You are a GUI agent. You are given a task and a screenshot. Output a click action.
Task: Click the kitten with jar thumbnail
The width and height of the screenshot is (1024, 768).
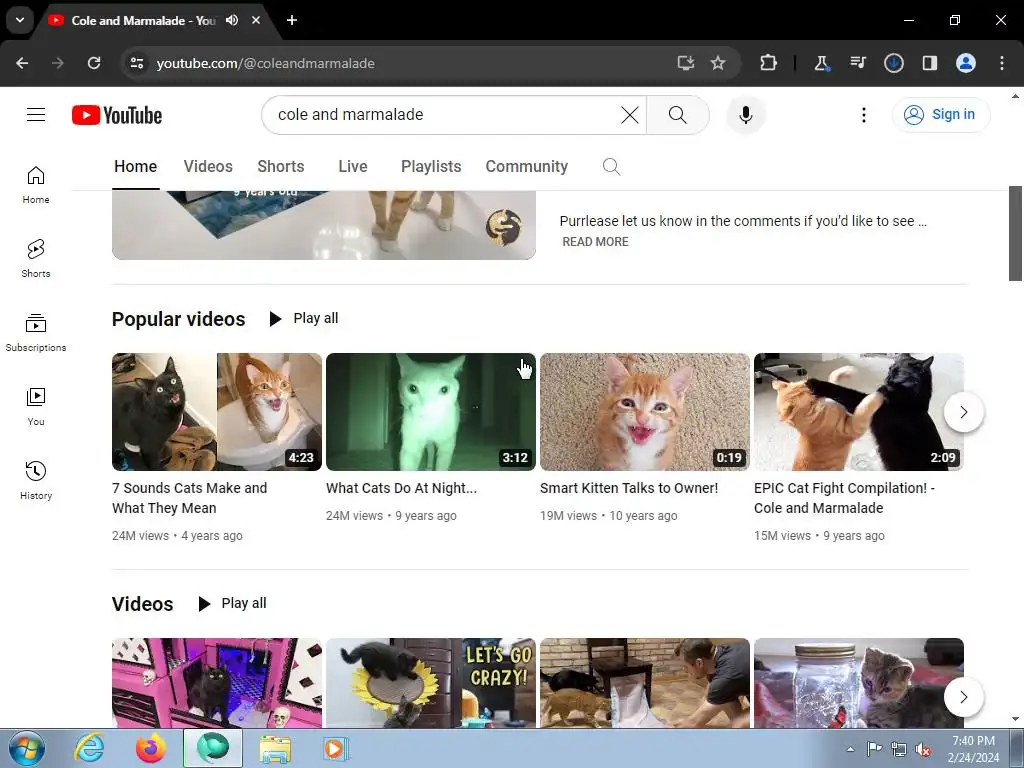click(x=859, y=683)
